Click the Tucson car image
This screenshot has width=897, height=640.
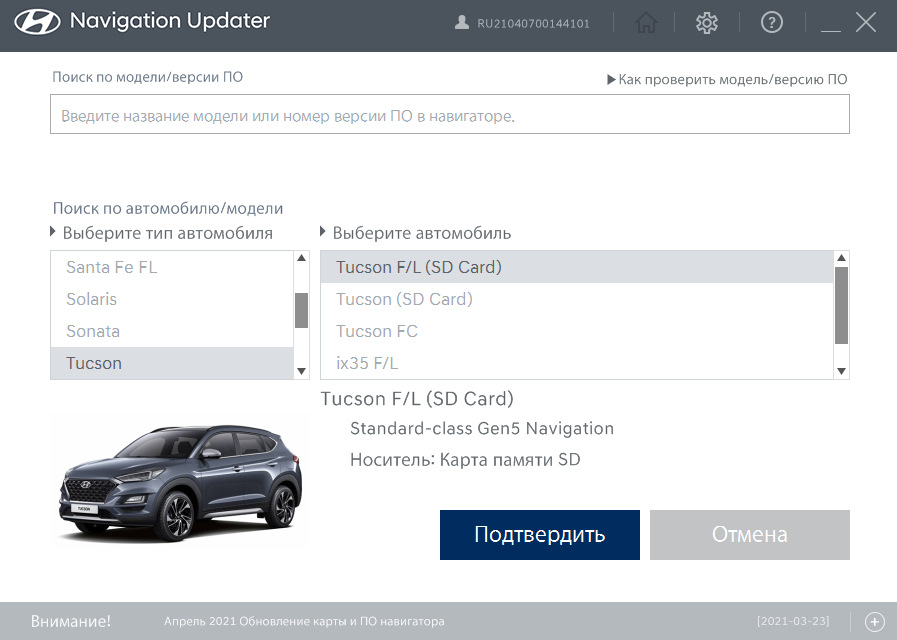180,482
